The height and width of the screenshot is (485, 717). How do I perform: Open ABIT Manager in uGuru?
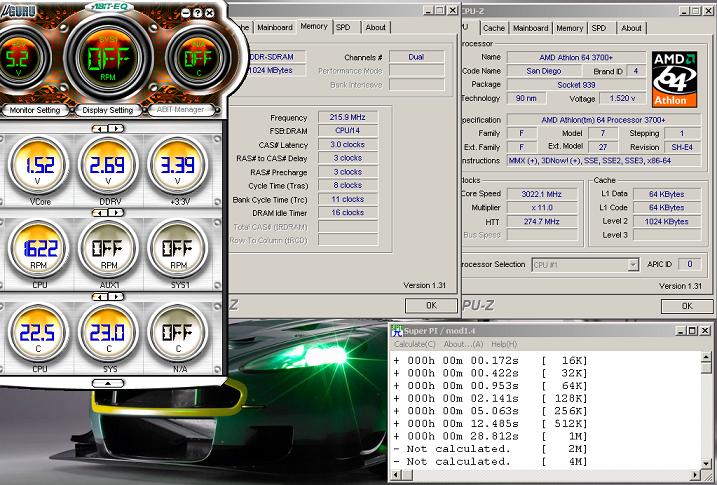coord(180,110)
